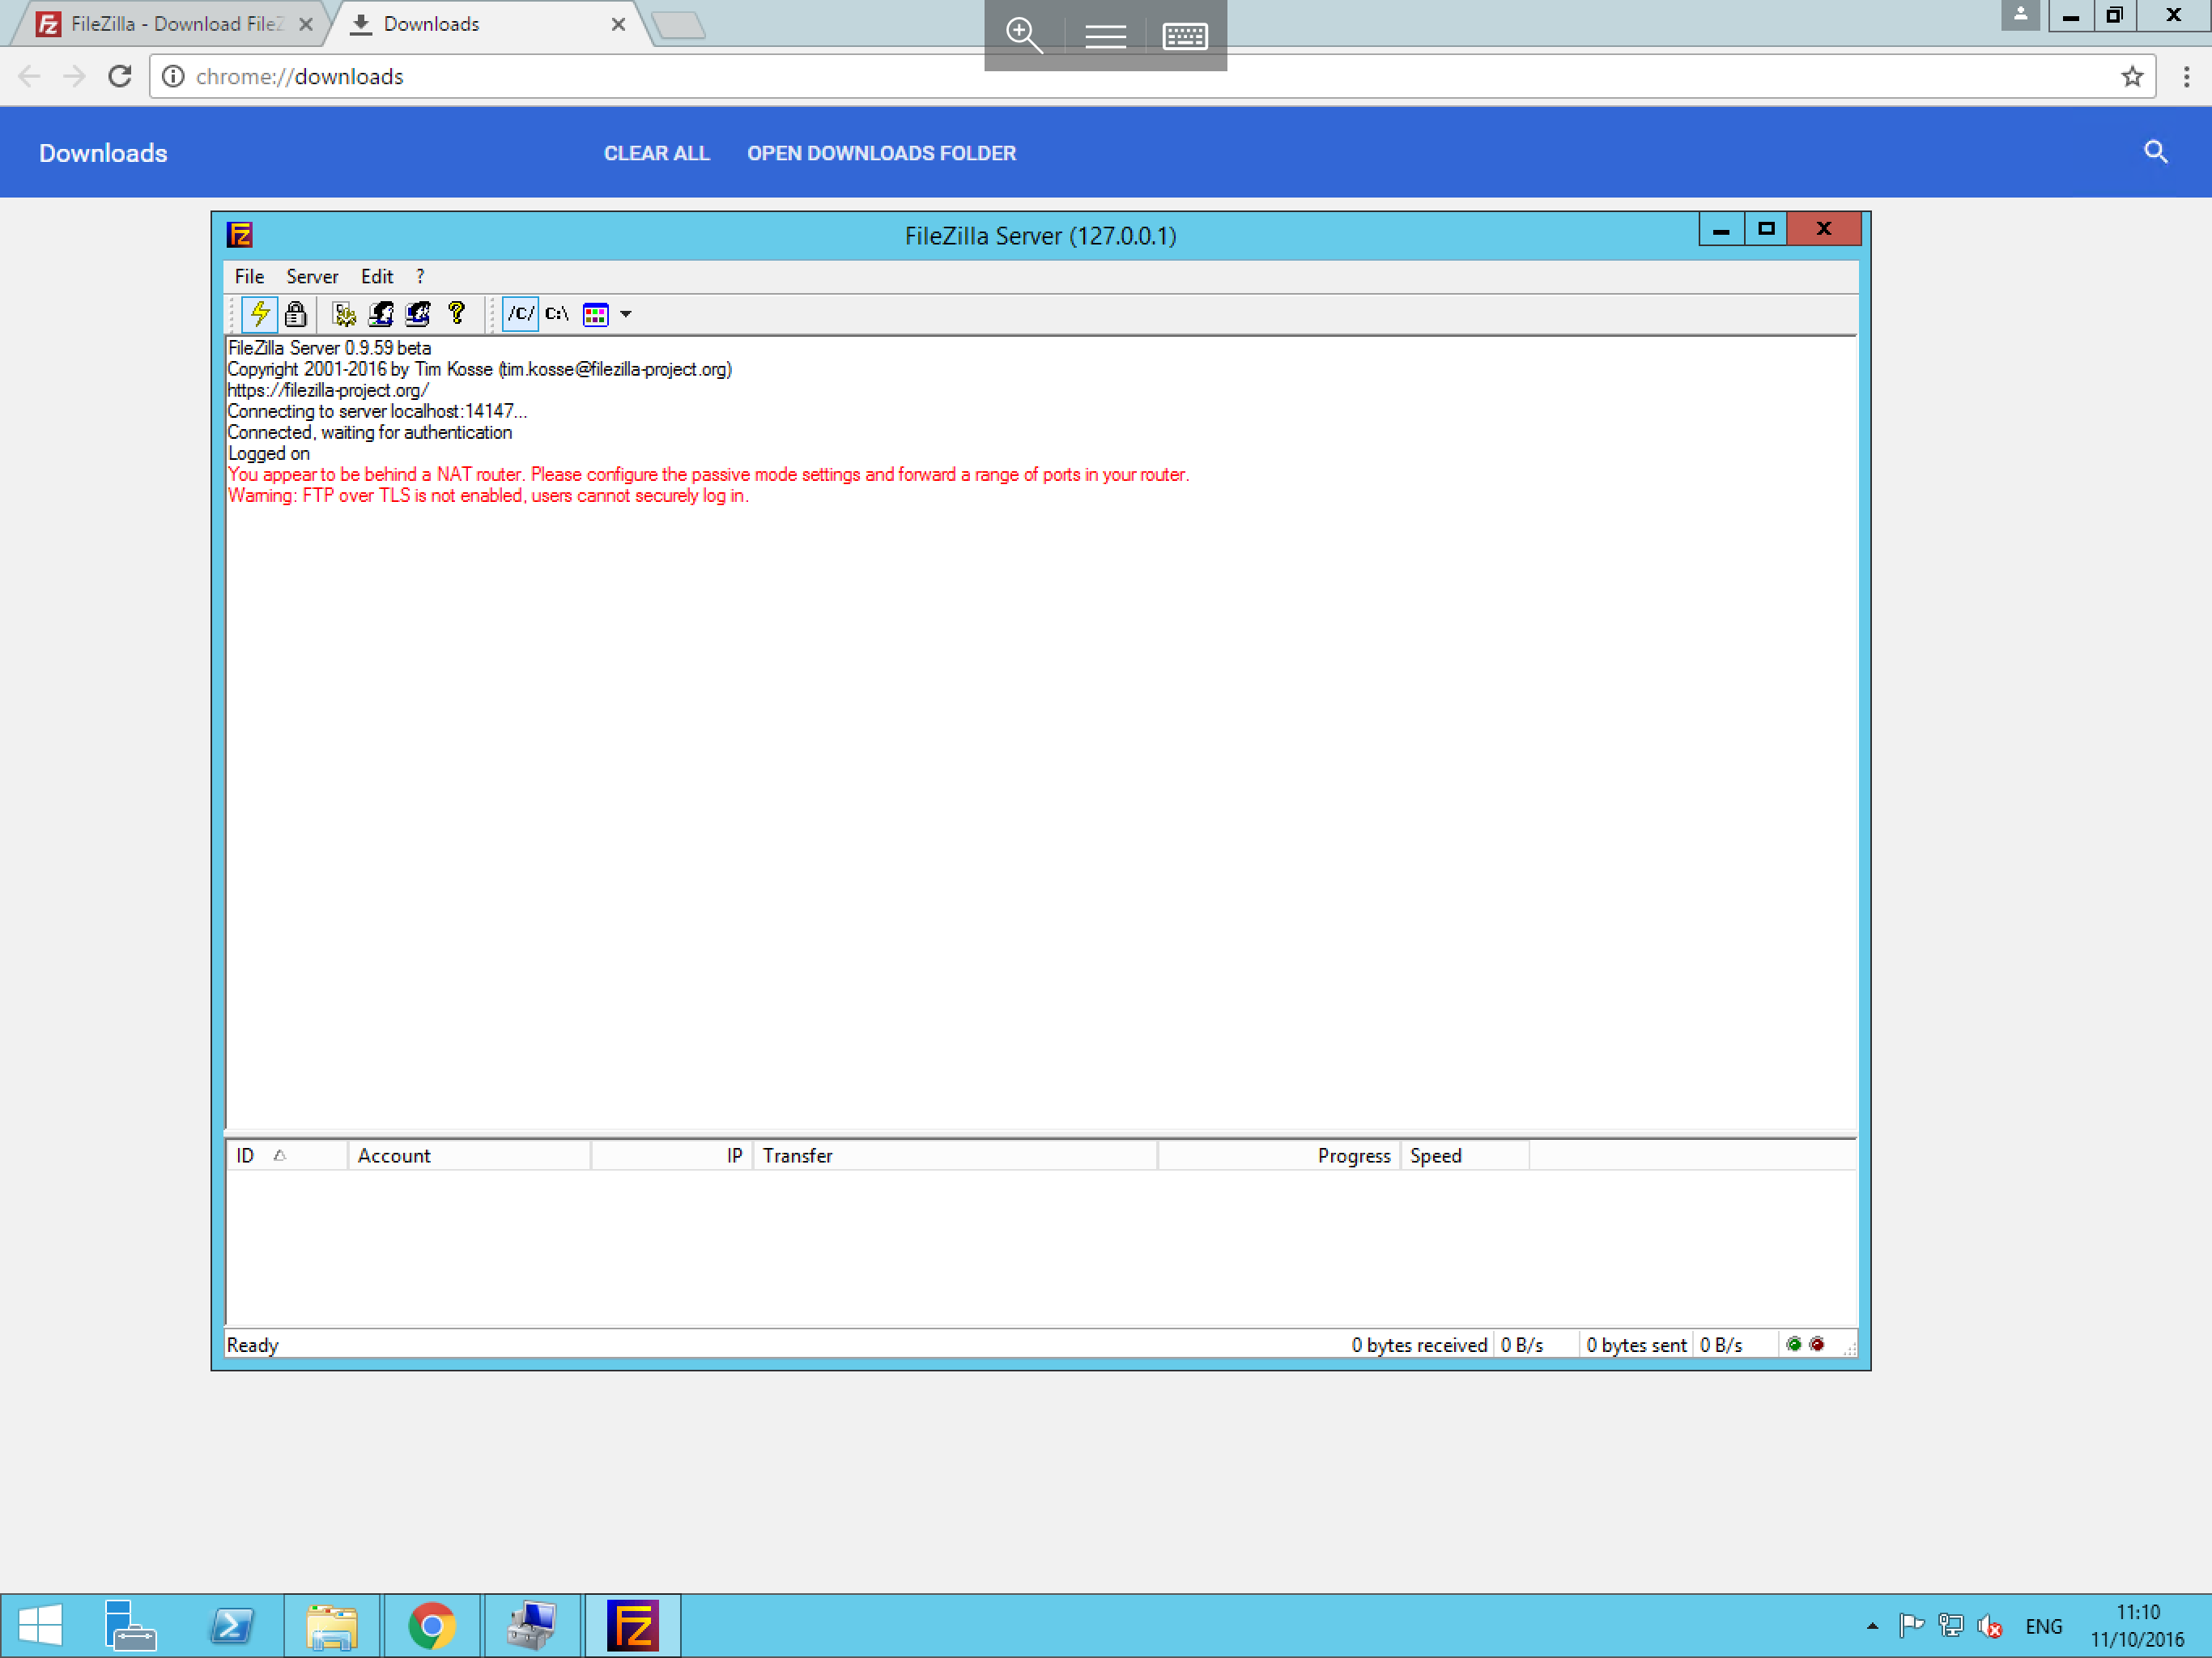The image size is (2212, 1658).
Task: Click CLEAR ALL on Downloads page
Action: (x=656, y=153)
